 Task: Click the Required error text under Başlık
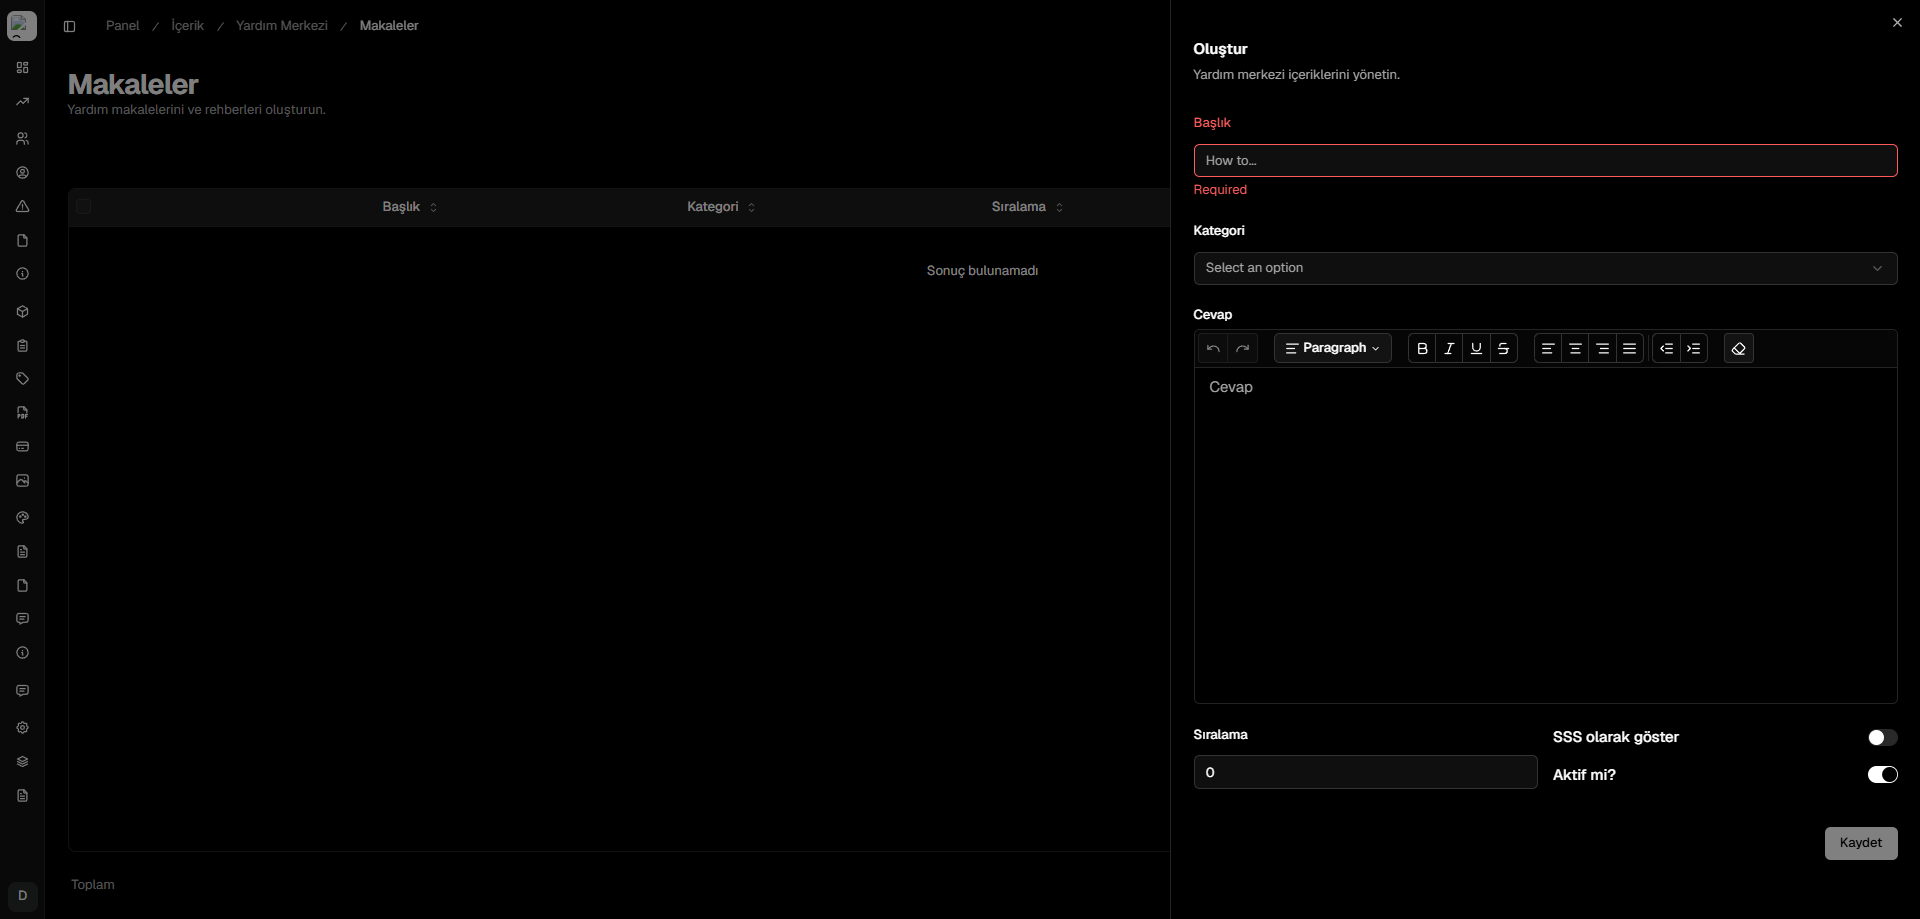1220,190
